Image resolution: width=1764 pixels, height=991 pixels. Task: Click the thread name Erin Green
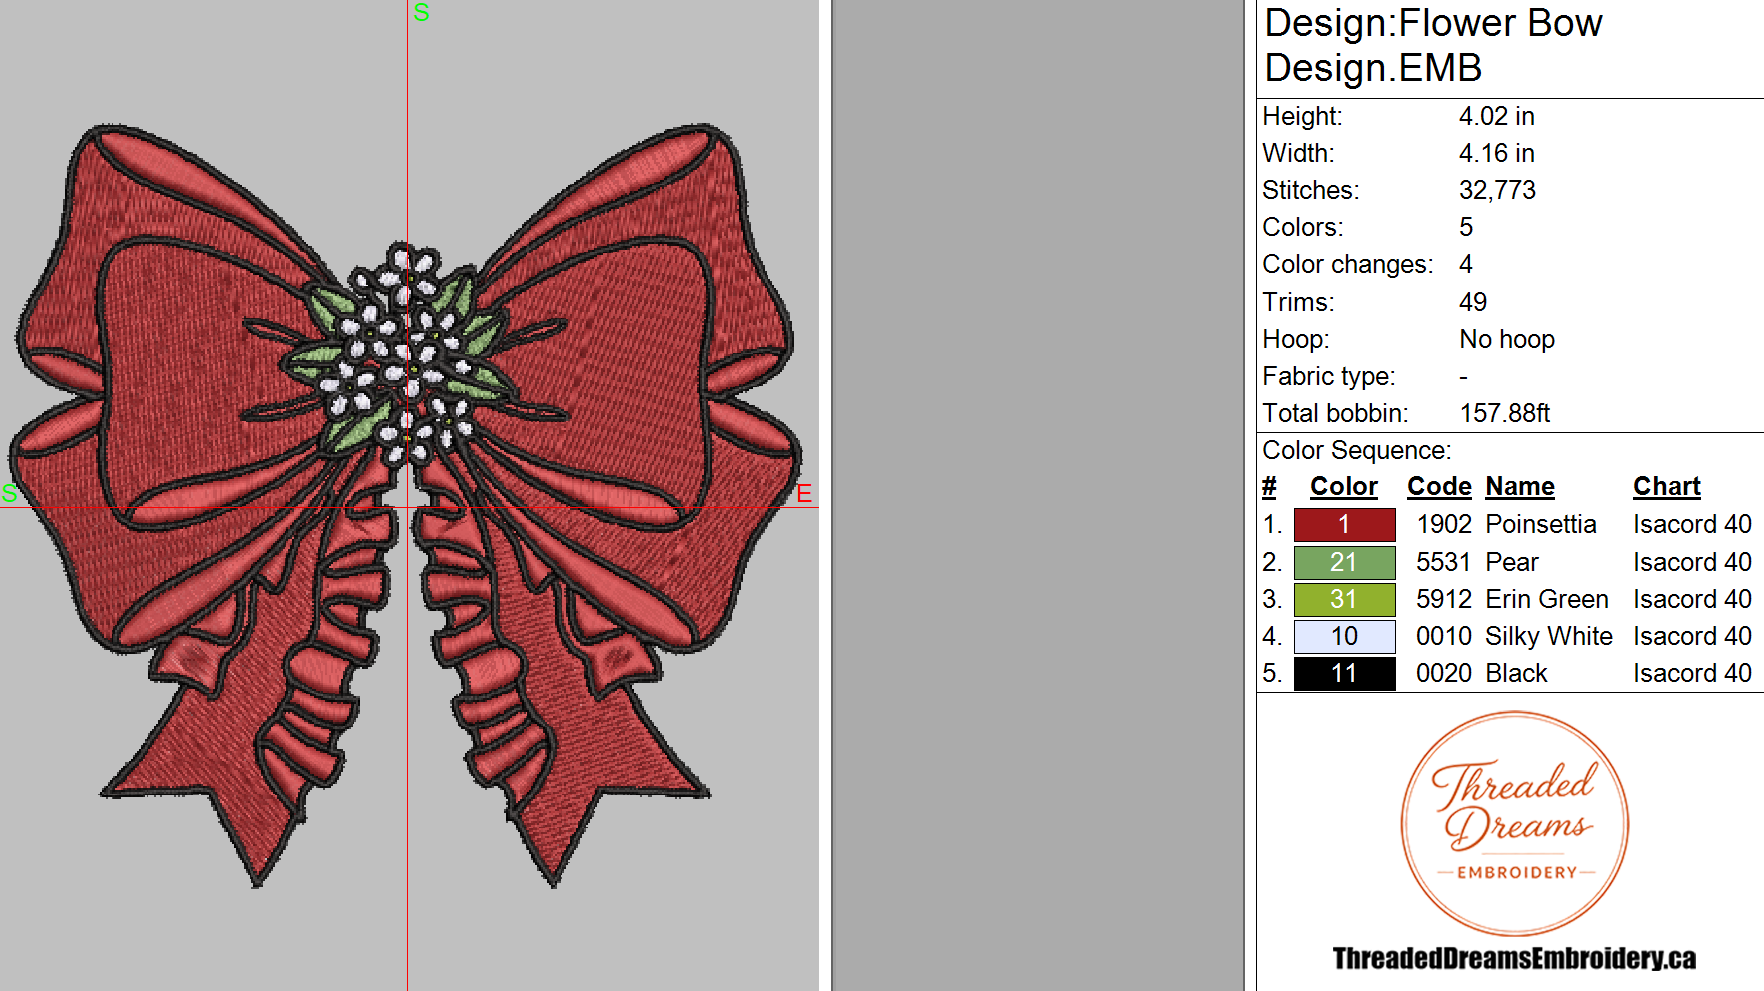tap(1547, 599)
